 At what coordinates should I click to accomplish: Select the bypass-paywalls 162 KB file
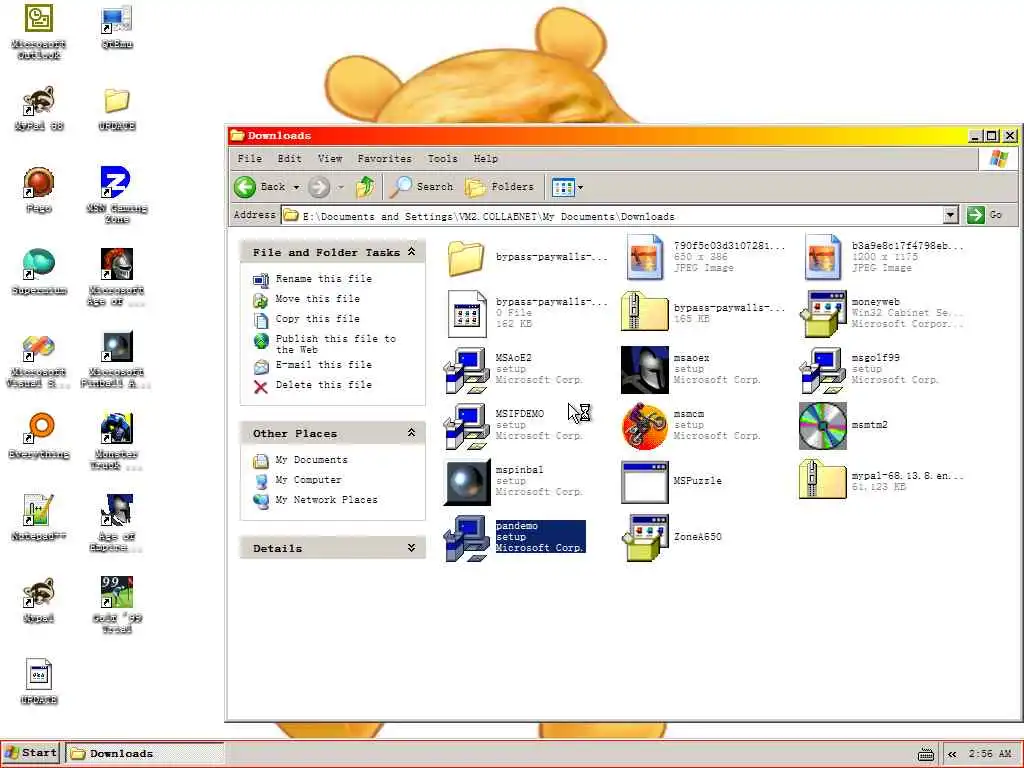point(466,313)
